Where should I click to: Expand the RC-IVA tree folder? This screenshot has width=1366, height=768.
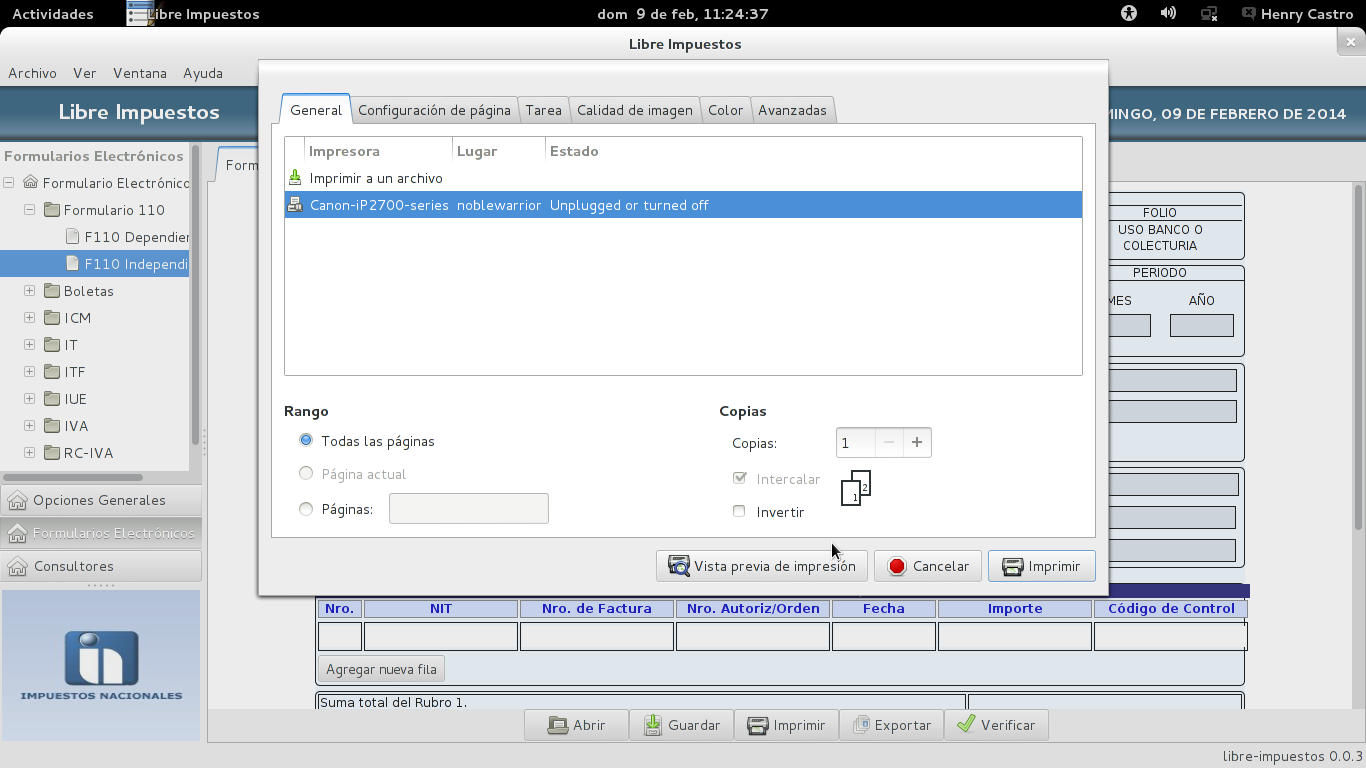29,453
